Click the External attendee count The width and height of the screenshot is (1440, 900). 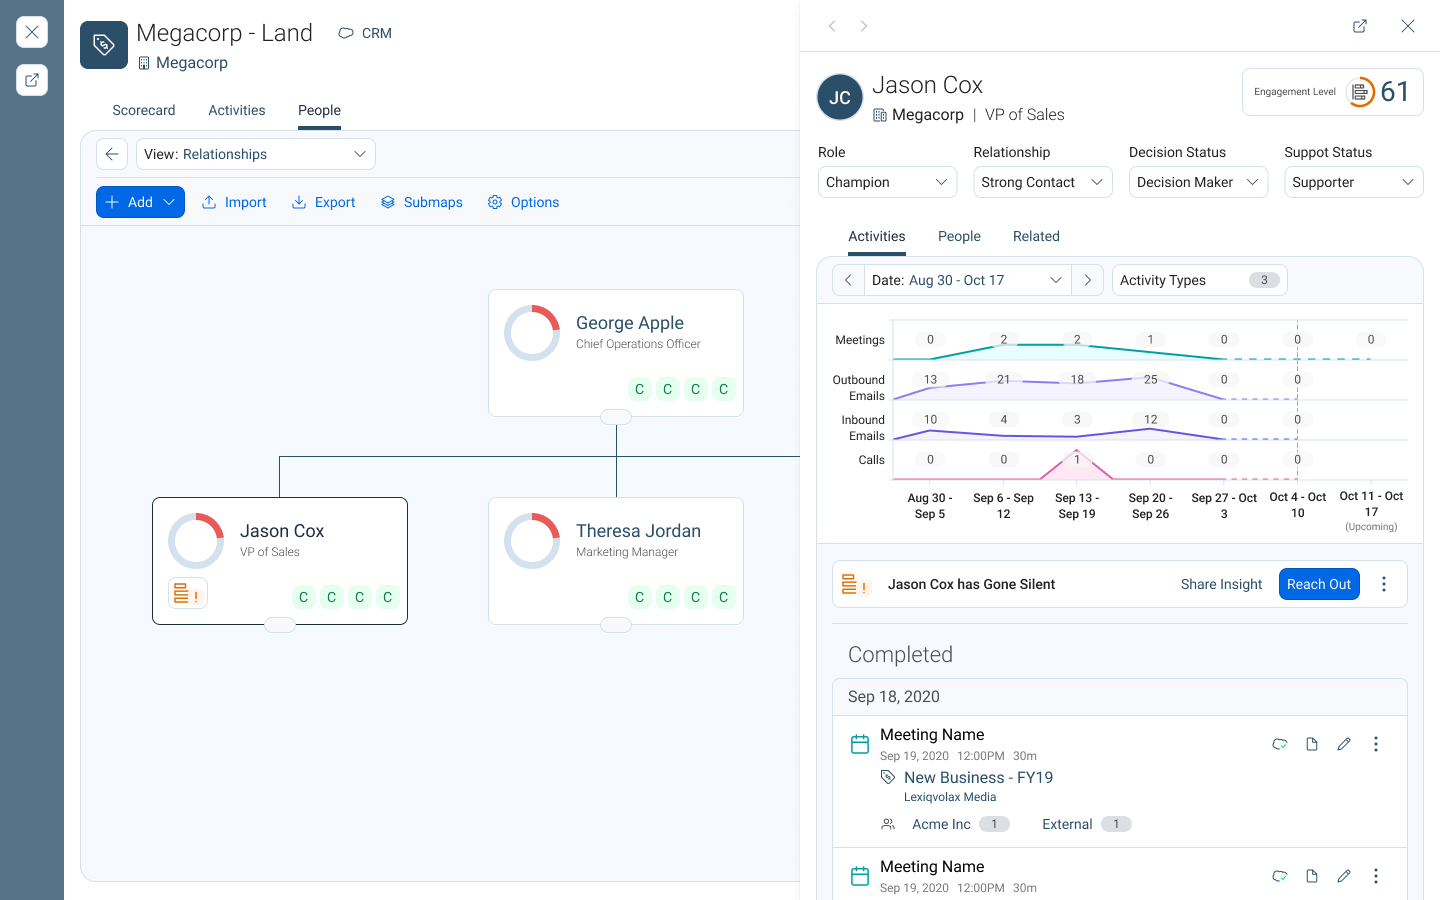[x=1116, y=824]
